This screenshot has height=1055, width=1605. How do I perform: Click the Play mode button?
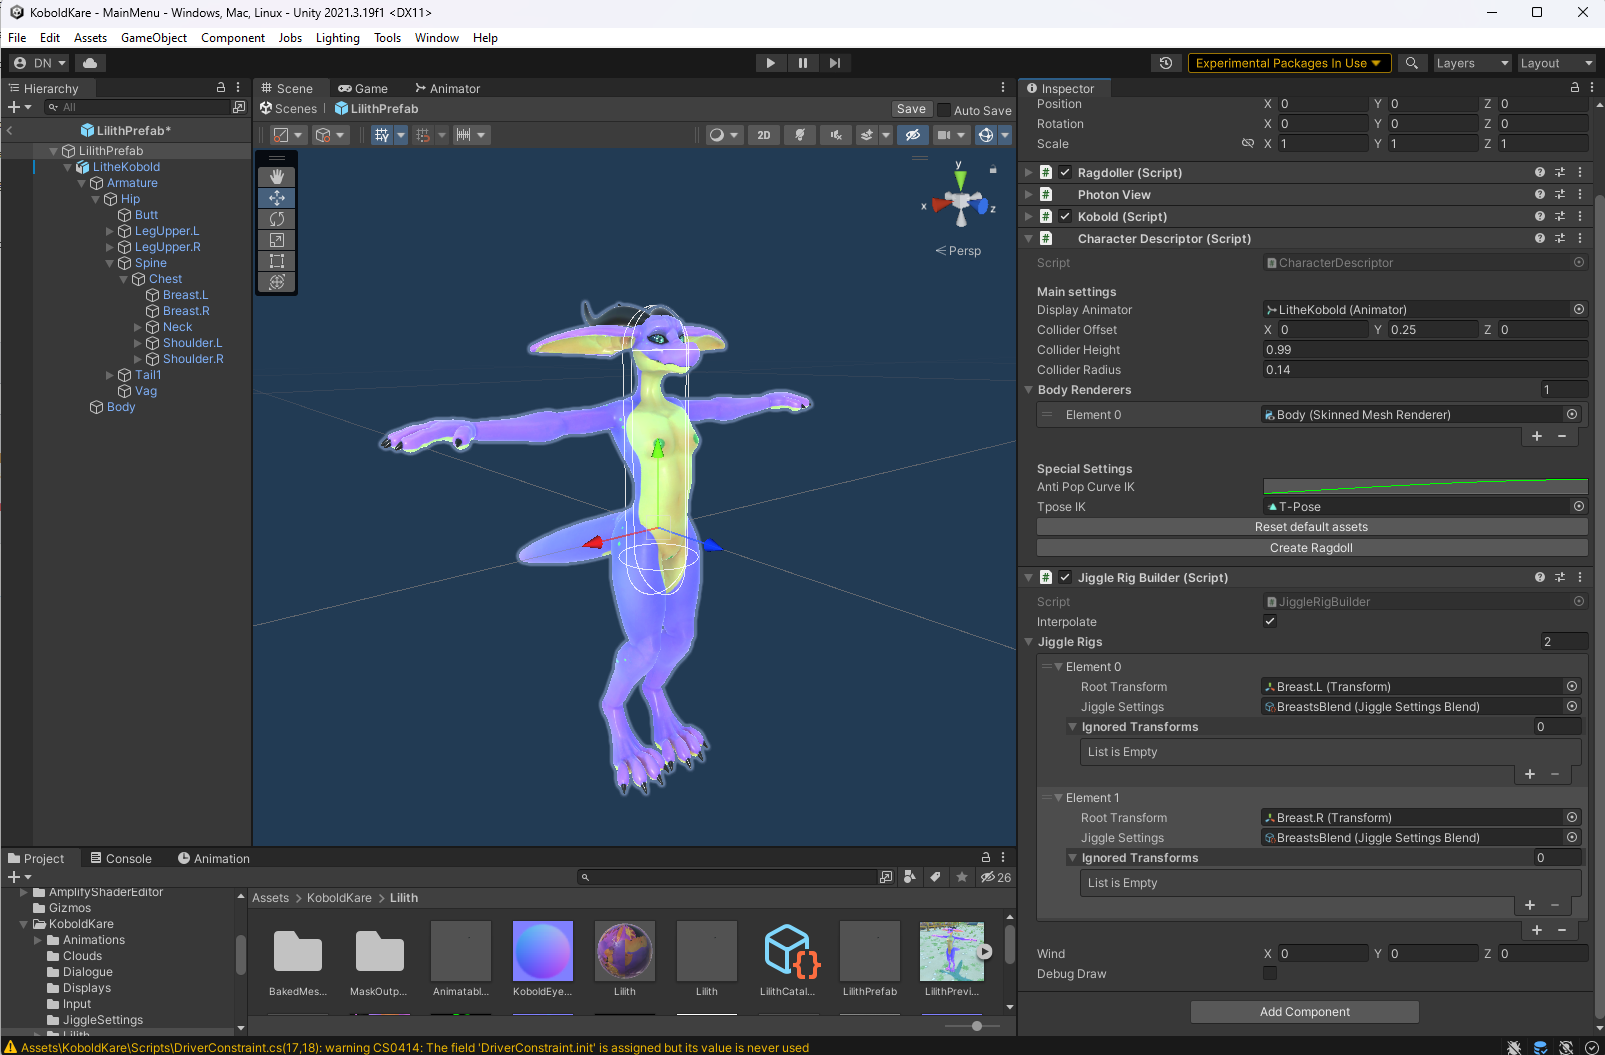[x=770, y=63]
